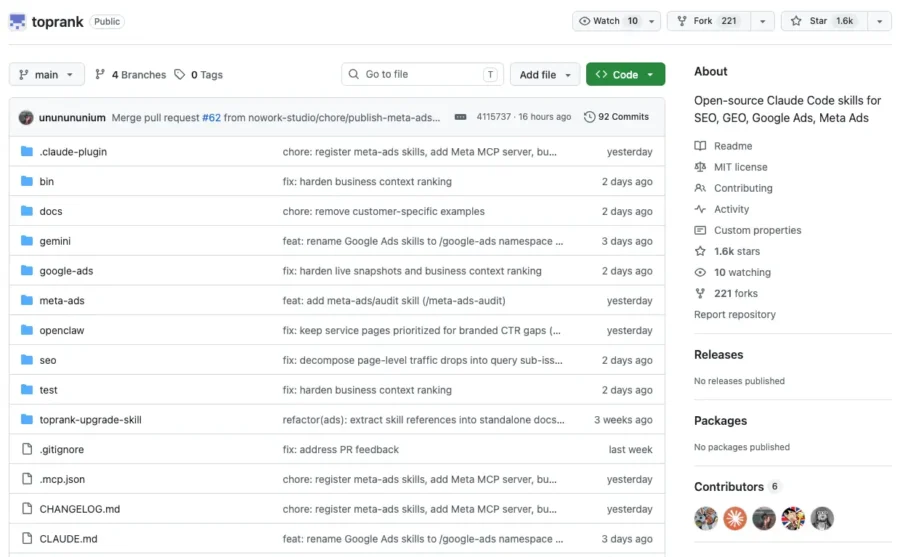The width and height of the screenshot is (900, 557).
Task: Click the first contributor avatar
Action: (705, 519)
